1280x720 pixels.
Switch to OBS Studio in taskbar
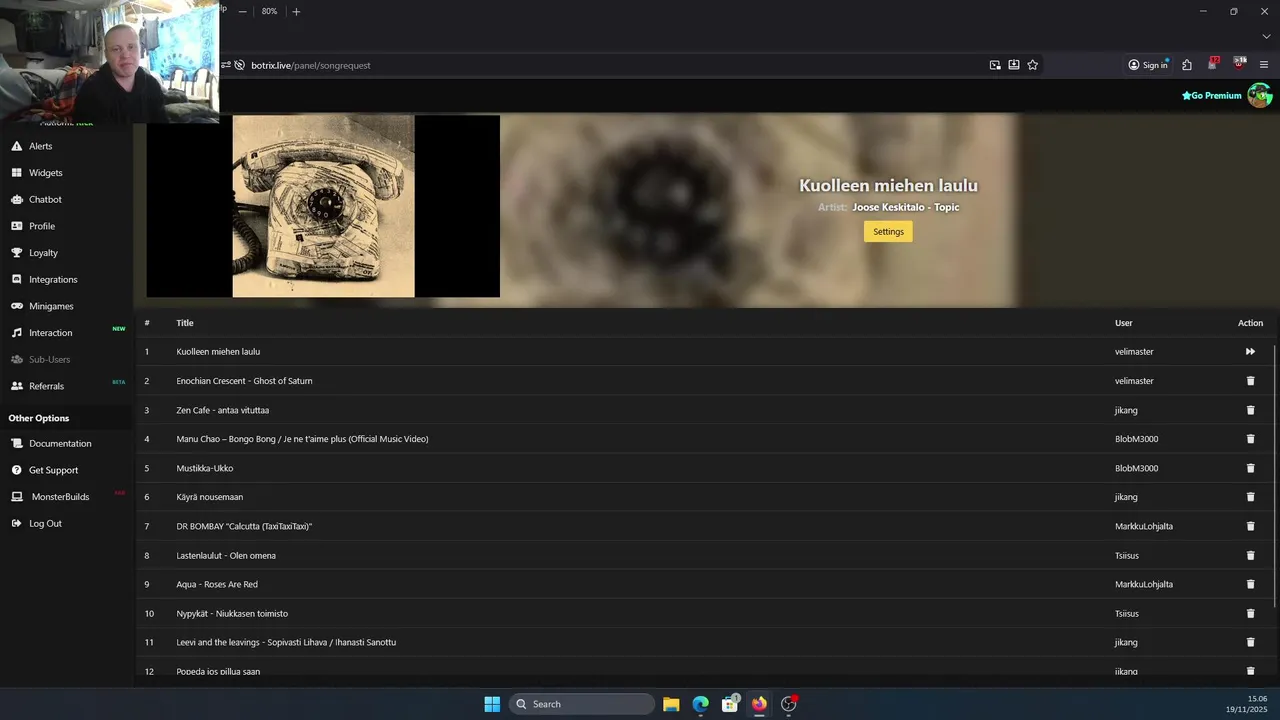pyautogui.click(x=789, y=704)
